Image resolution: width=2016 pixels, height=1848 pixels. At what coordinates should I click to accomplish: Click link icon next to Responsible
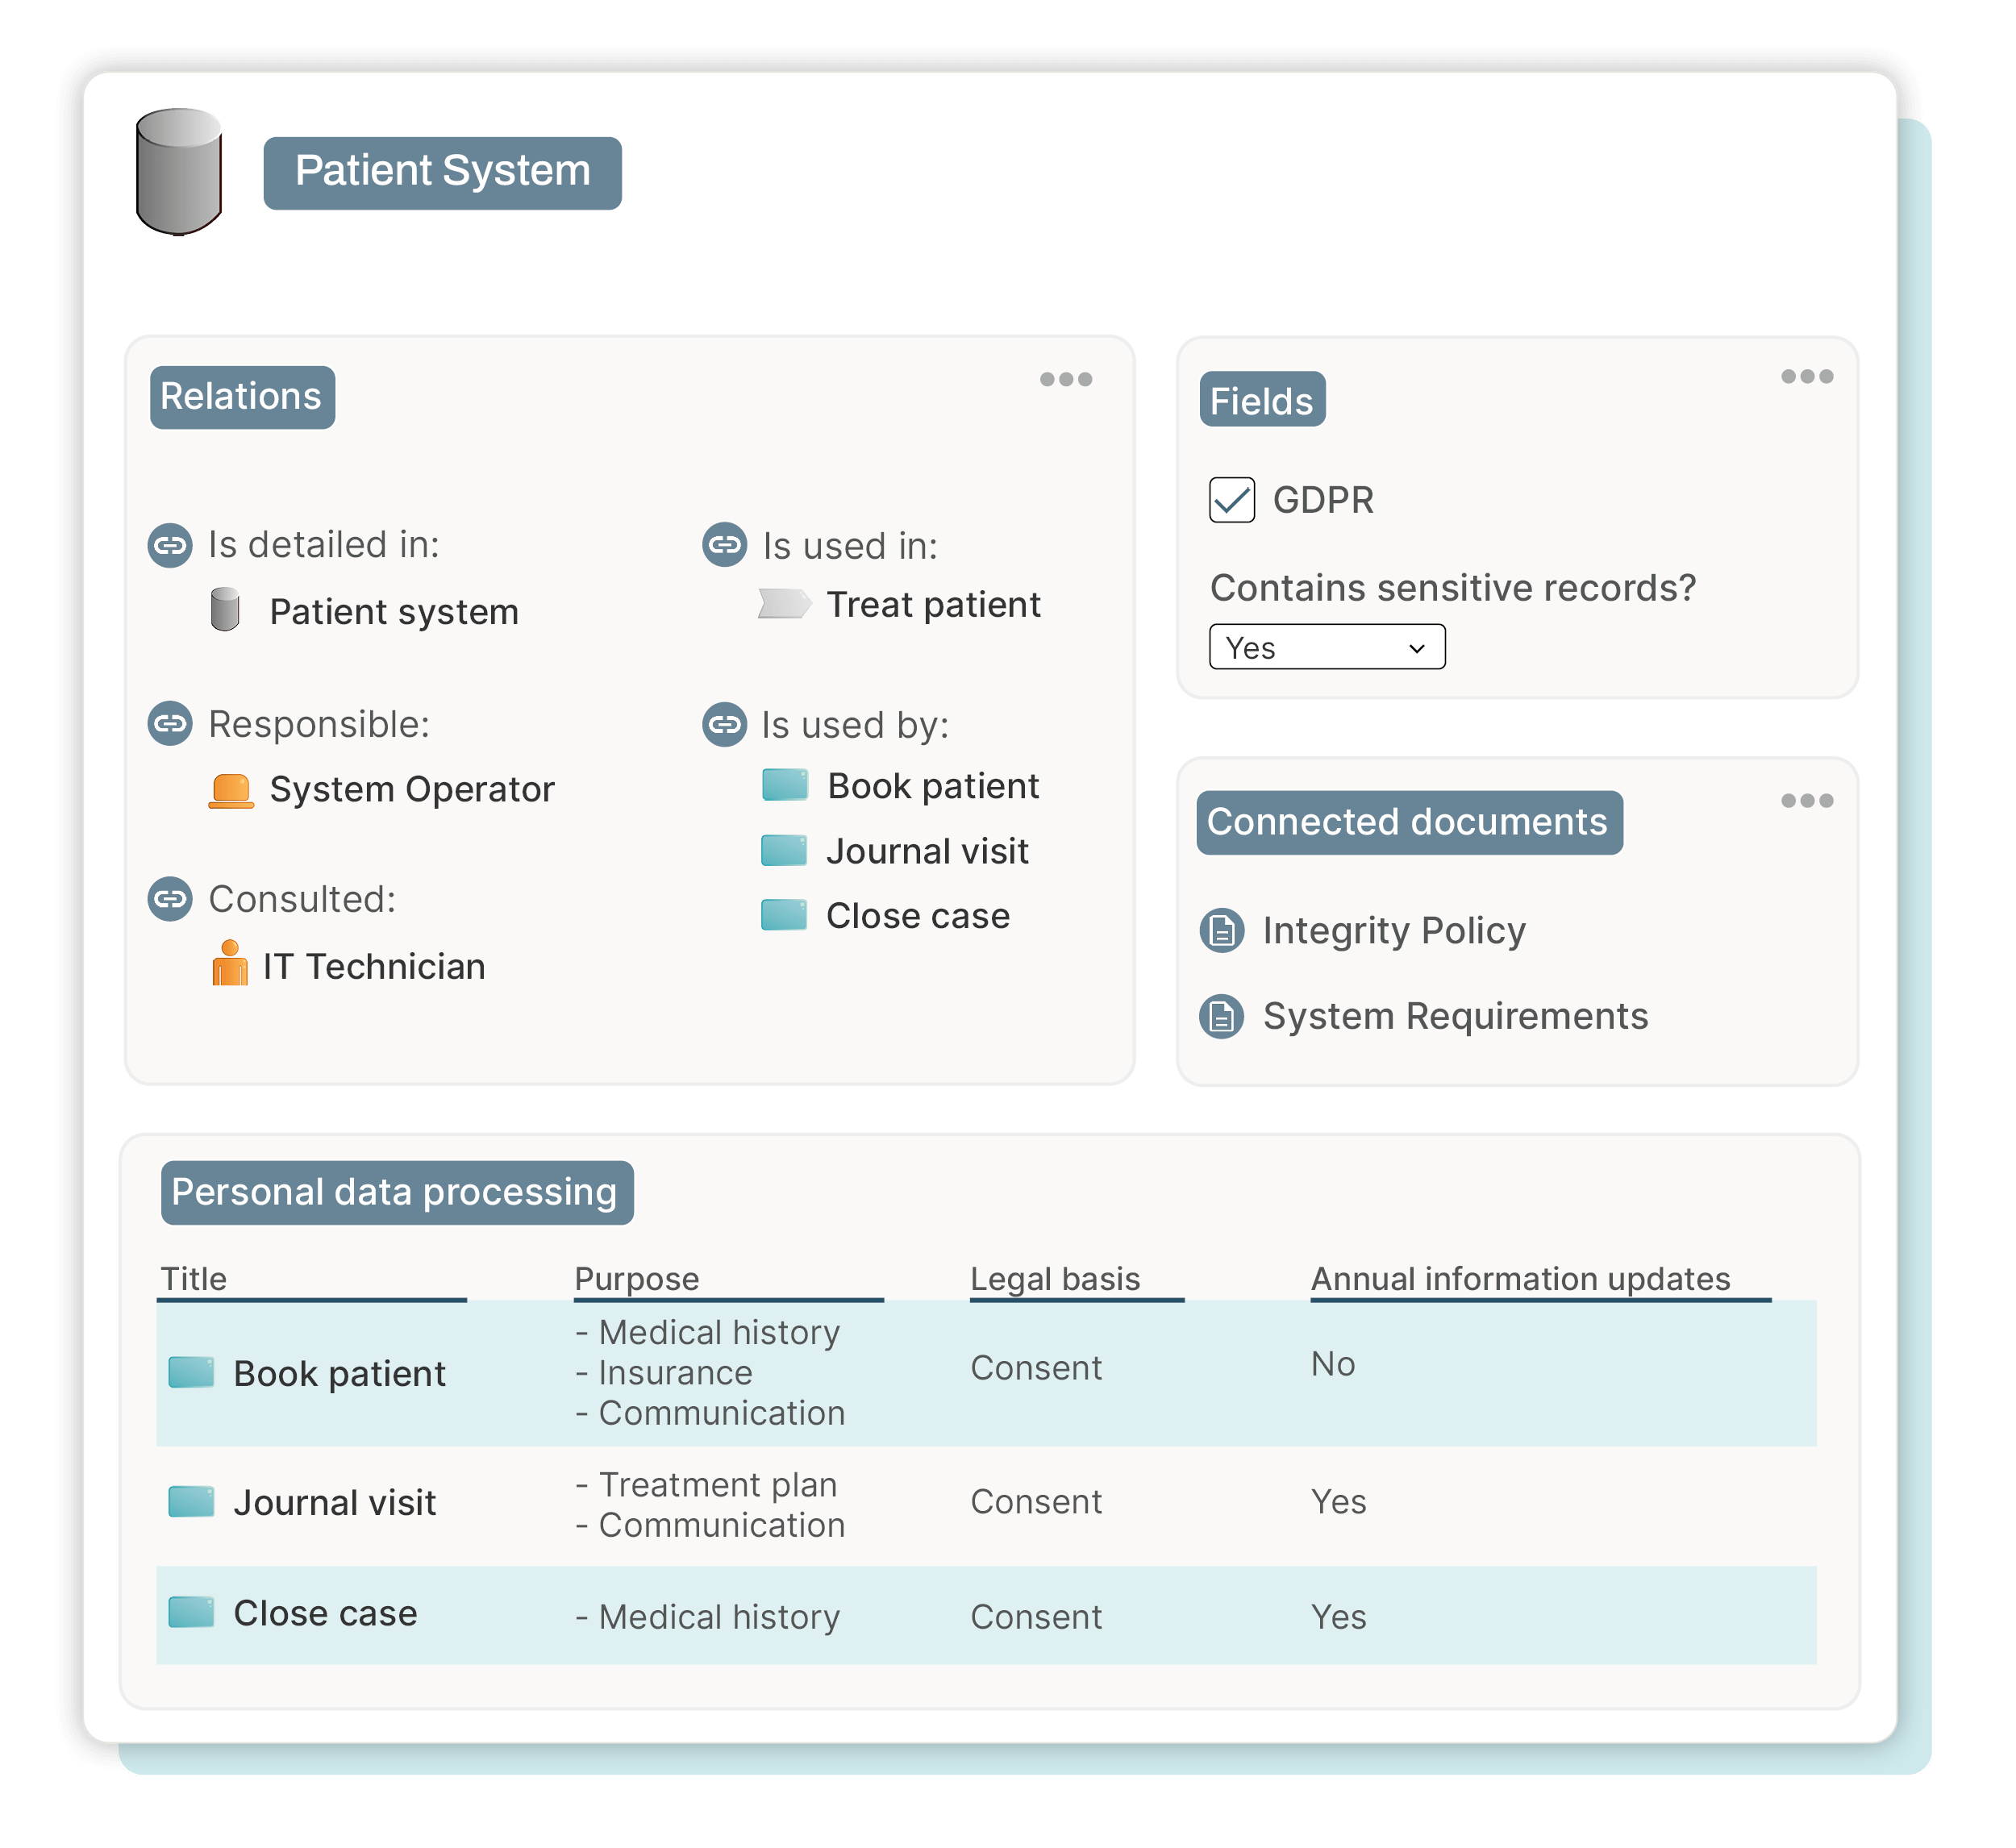pyautogui.click(x=170, y=724)
